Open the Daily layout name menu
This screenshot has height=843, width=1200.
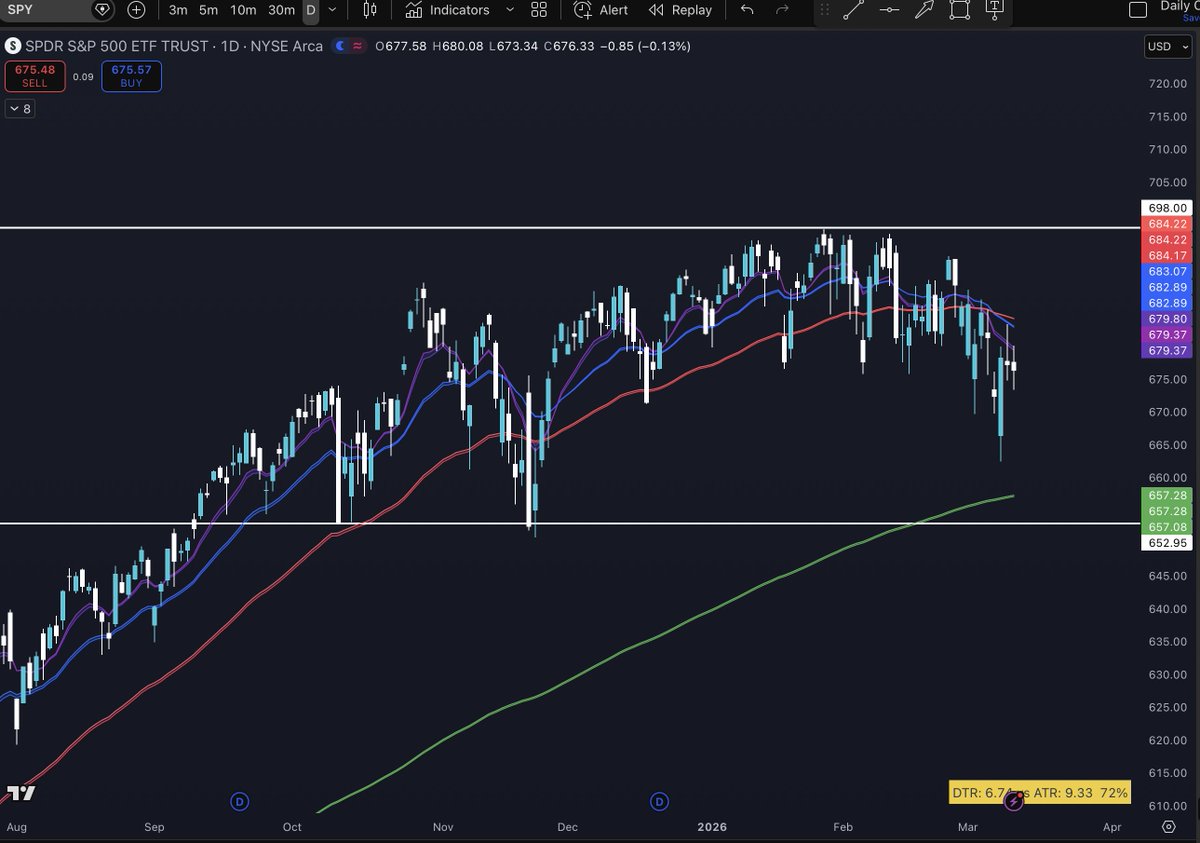pos(1180,9)
